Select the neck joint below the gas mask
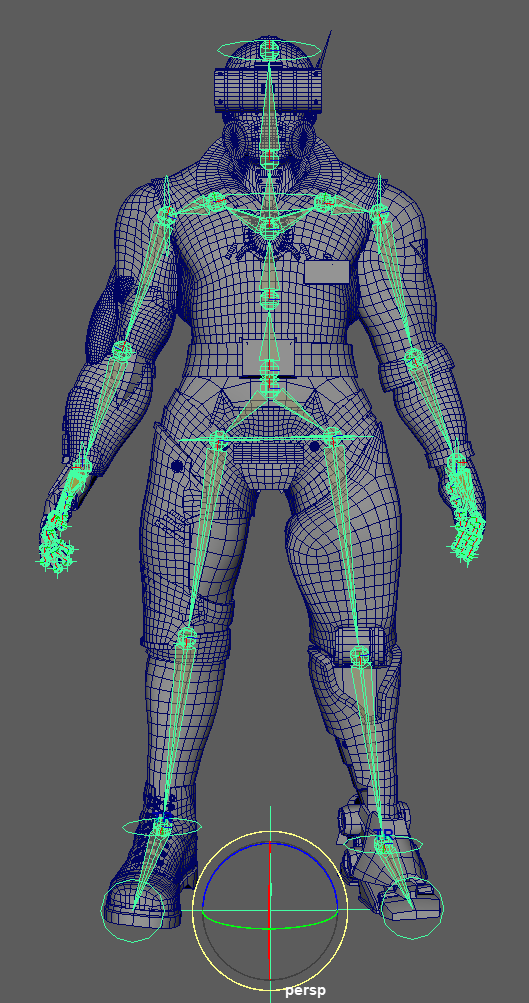The width and height of the screenshot is (529, 1003). click(x=270, y=156)
